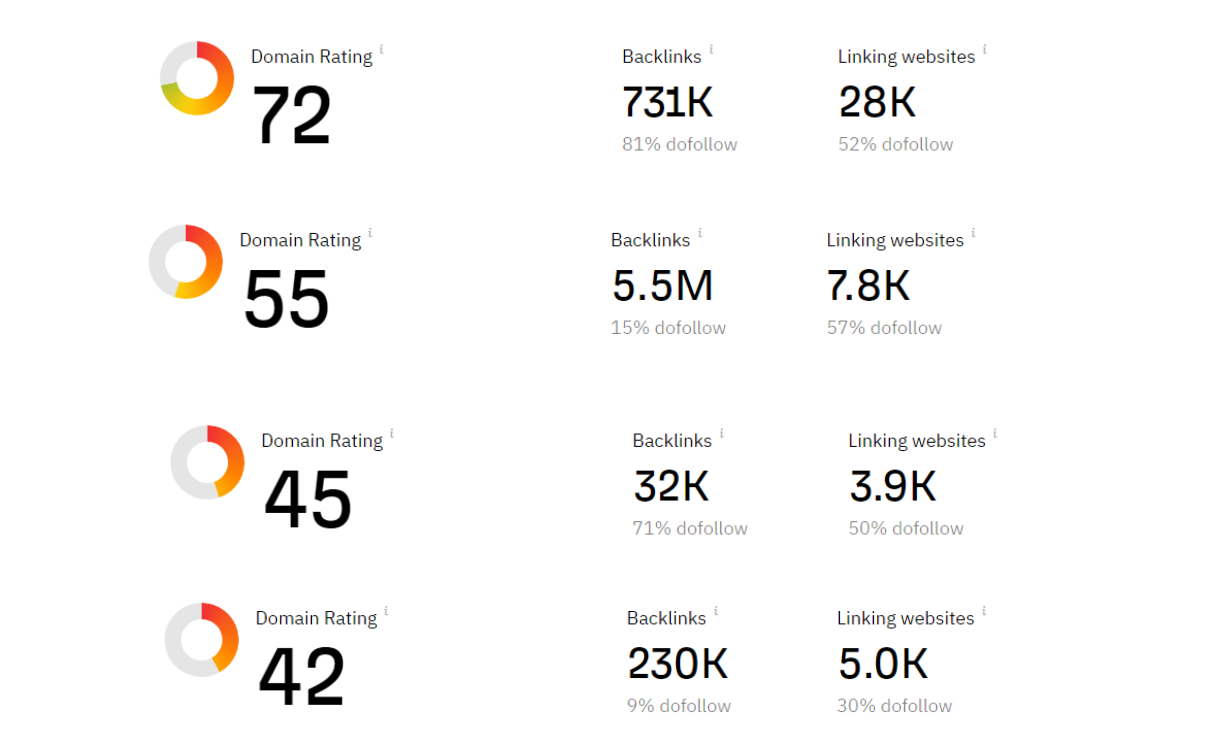The height and width of the screenshot is (751, 1232).
Task: Open the 731K backlinks value
Action: pos(667,102)
